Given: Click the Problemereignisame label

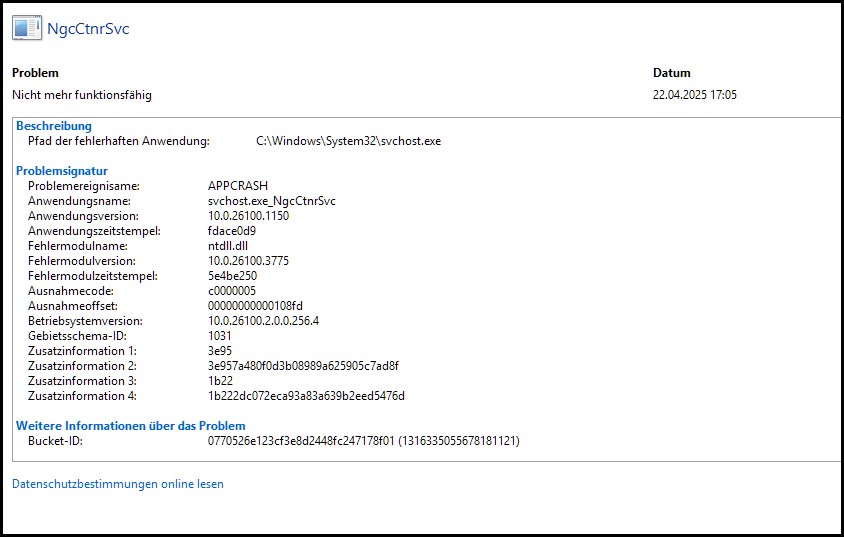Looking at the screenshot, I should [x=84, y=186].
